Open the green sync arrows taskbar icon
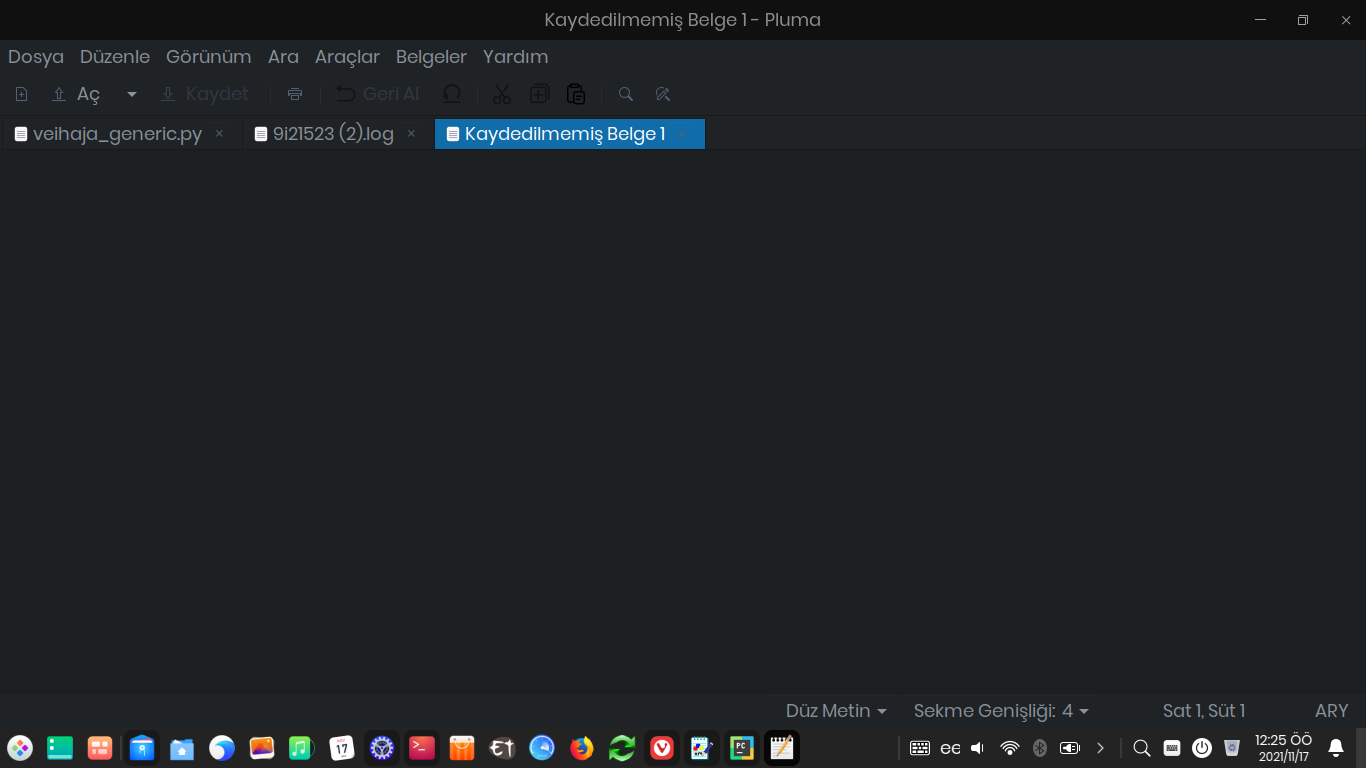The height and width of the screenshot is (768, 1366). coord(622,748)
